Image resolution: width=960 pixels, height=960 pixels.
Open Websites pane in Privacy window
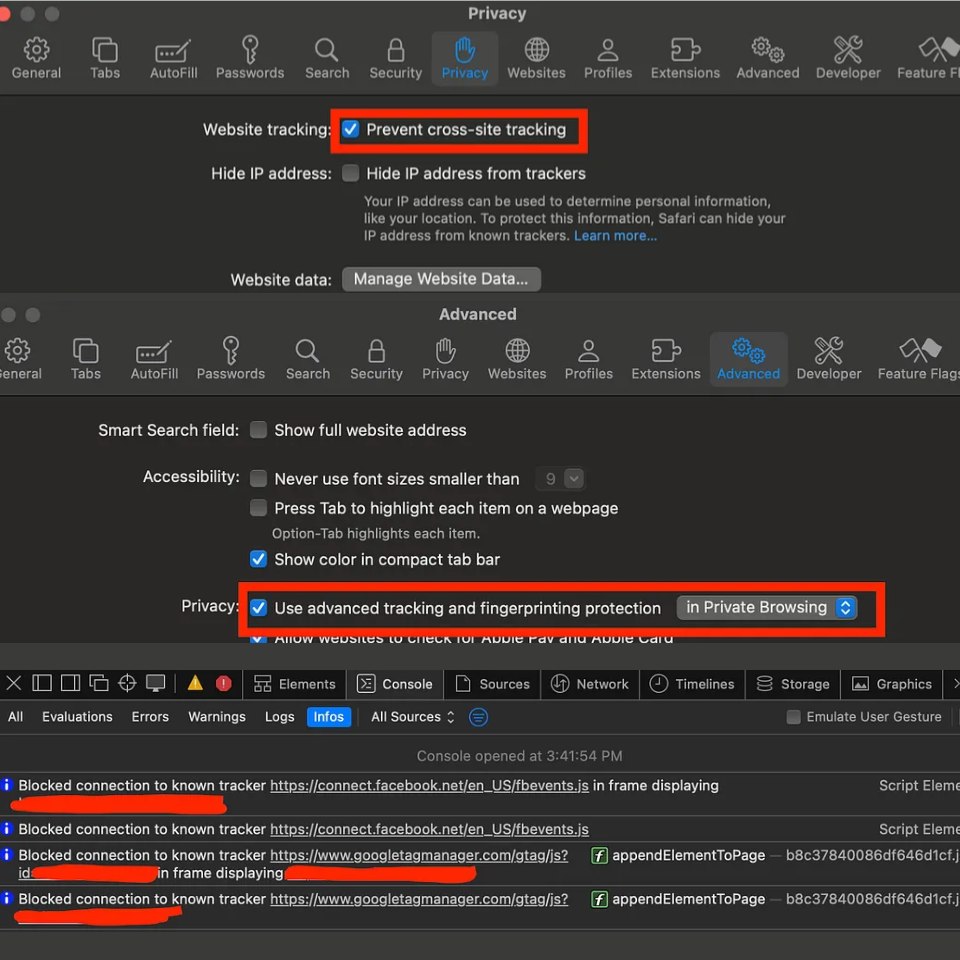(536, 58)
